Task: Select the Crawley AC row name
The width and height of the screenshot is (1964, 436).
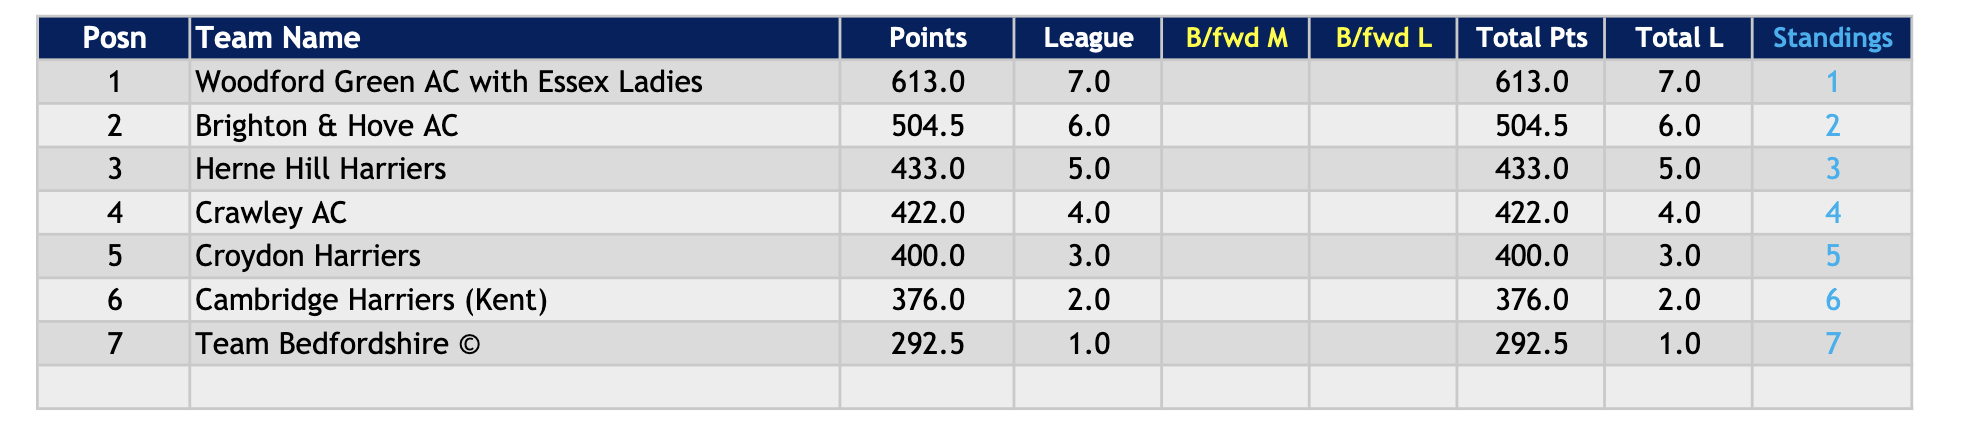Action: [x=271, y=213]
